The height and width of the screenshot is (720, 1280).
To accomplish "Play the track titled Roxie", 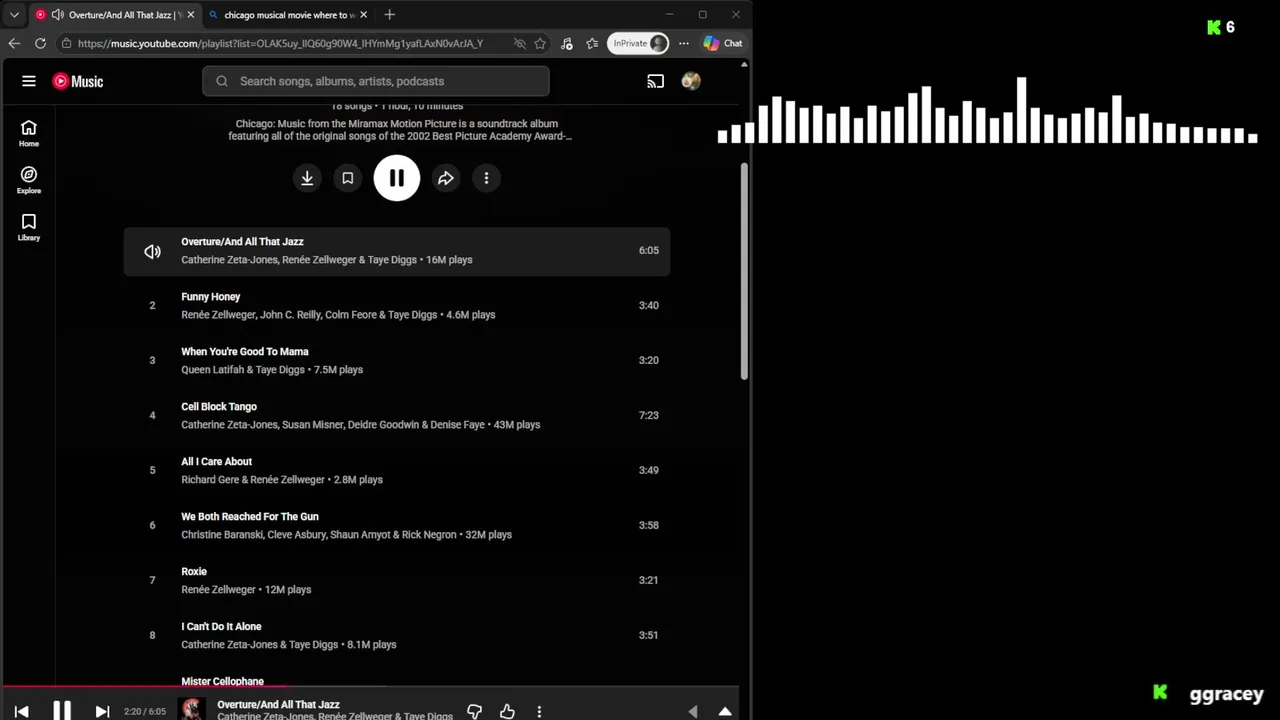I will click(x=397, y=580).
